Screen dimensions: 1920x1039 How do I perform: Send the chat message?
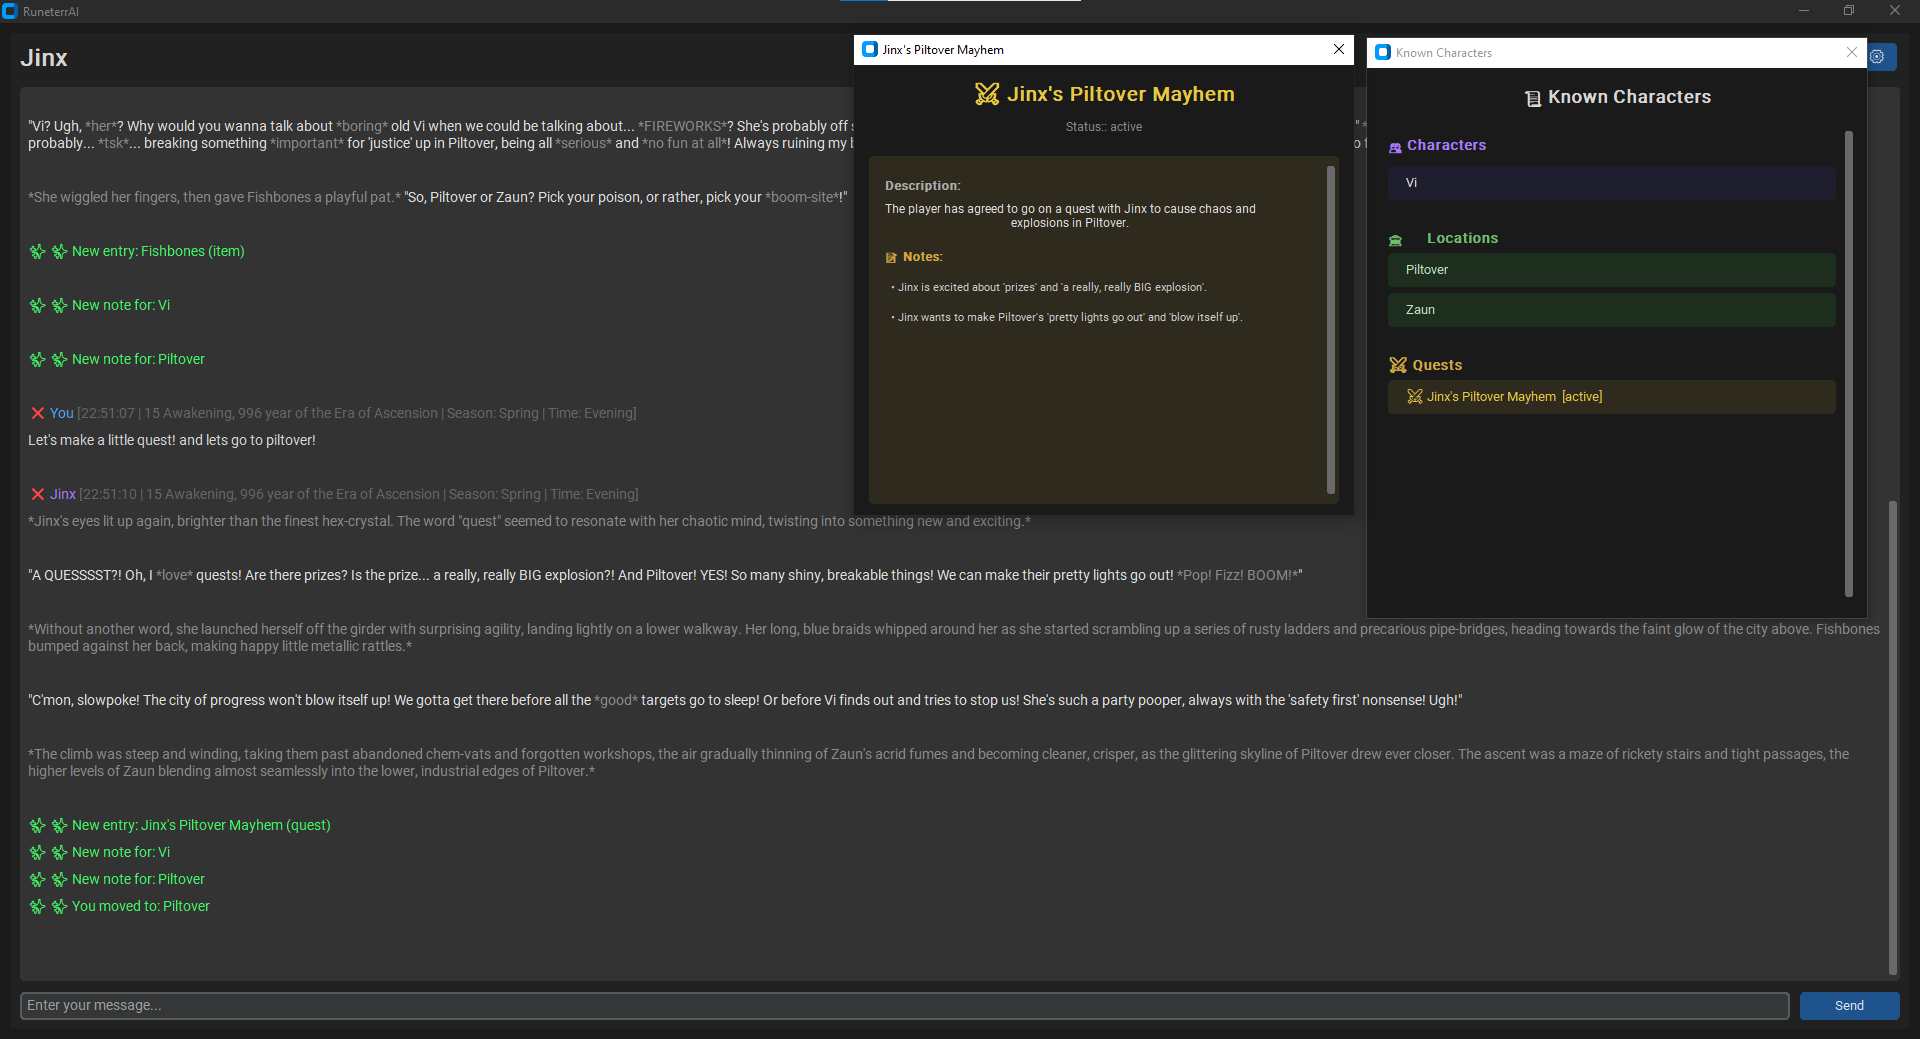point(1849,1006)
